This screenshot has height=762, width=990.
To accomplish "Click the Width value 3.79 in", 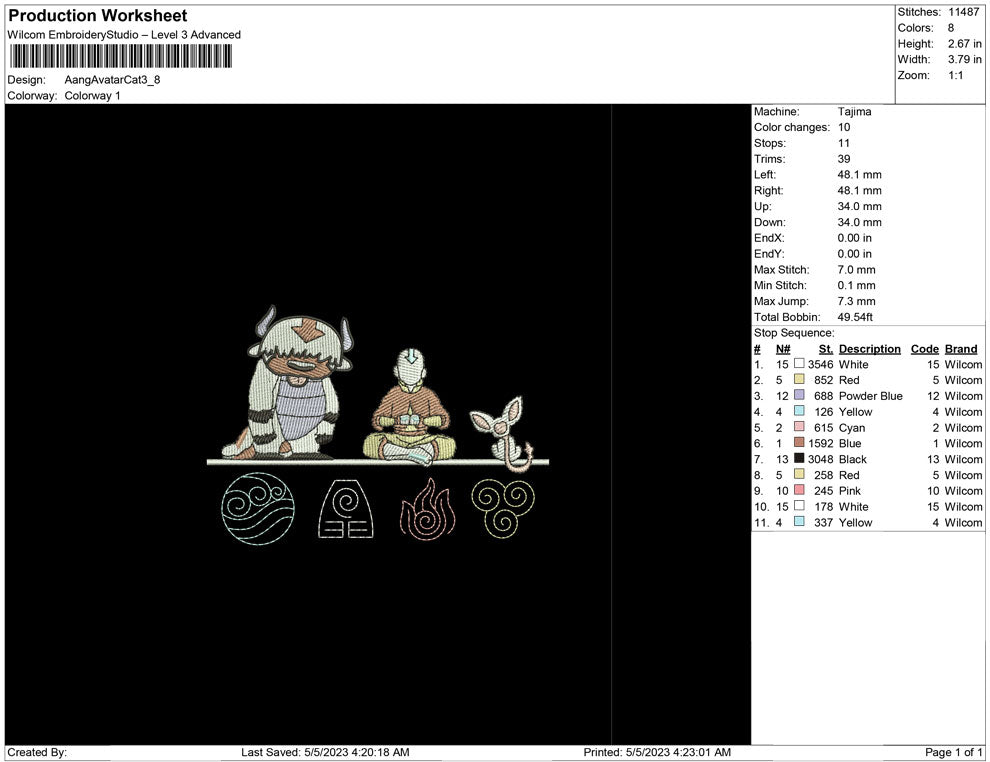I will click(965, 59).
